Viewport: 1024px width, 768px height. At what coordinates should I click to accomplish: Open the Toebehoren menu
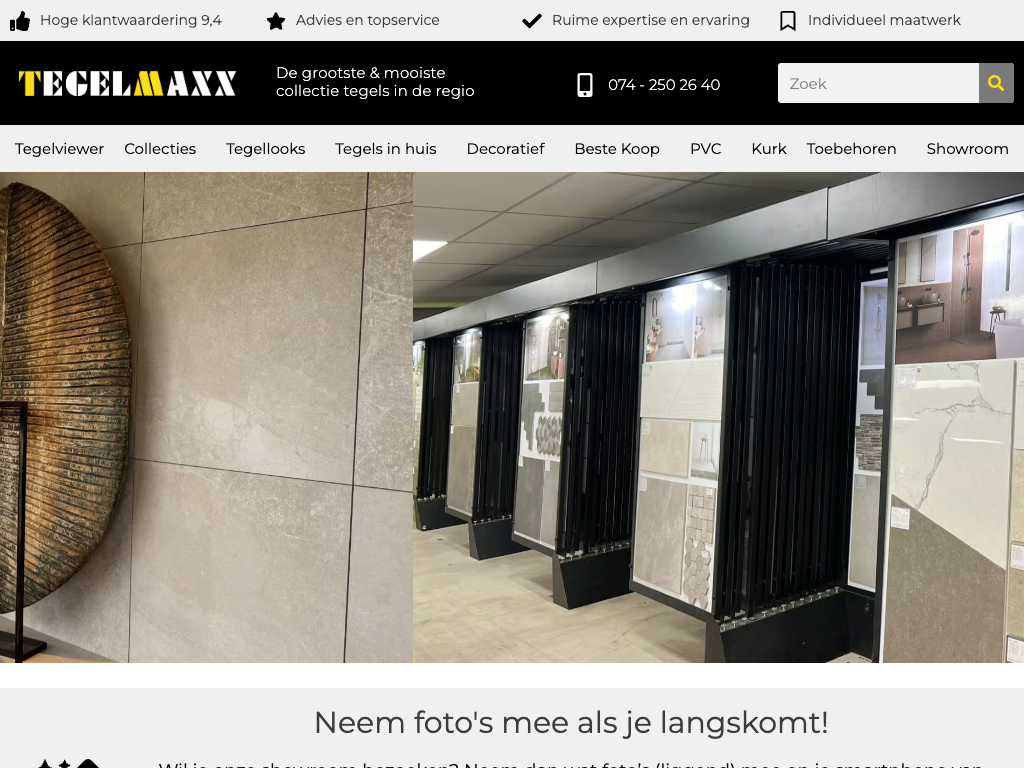pos(852,149)
